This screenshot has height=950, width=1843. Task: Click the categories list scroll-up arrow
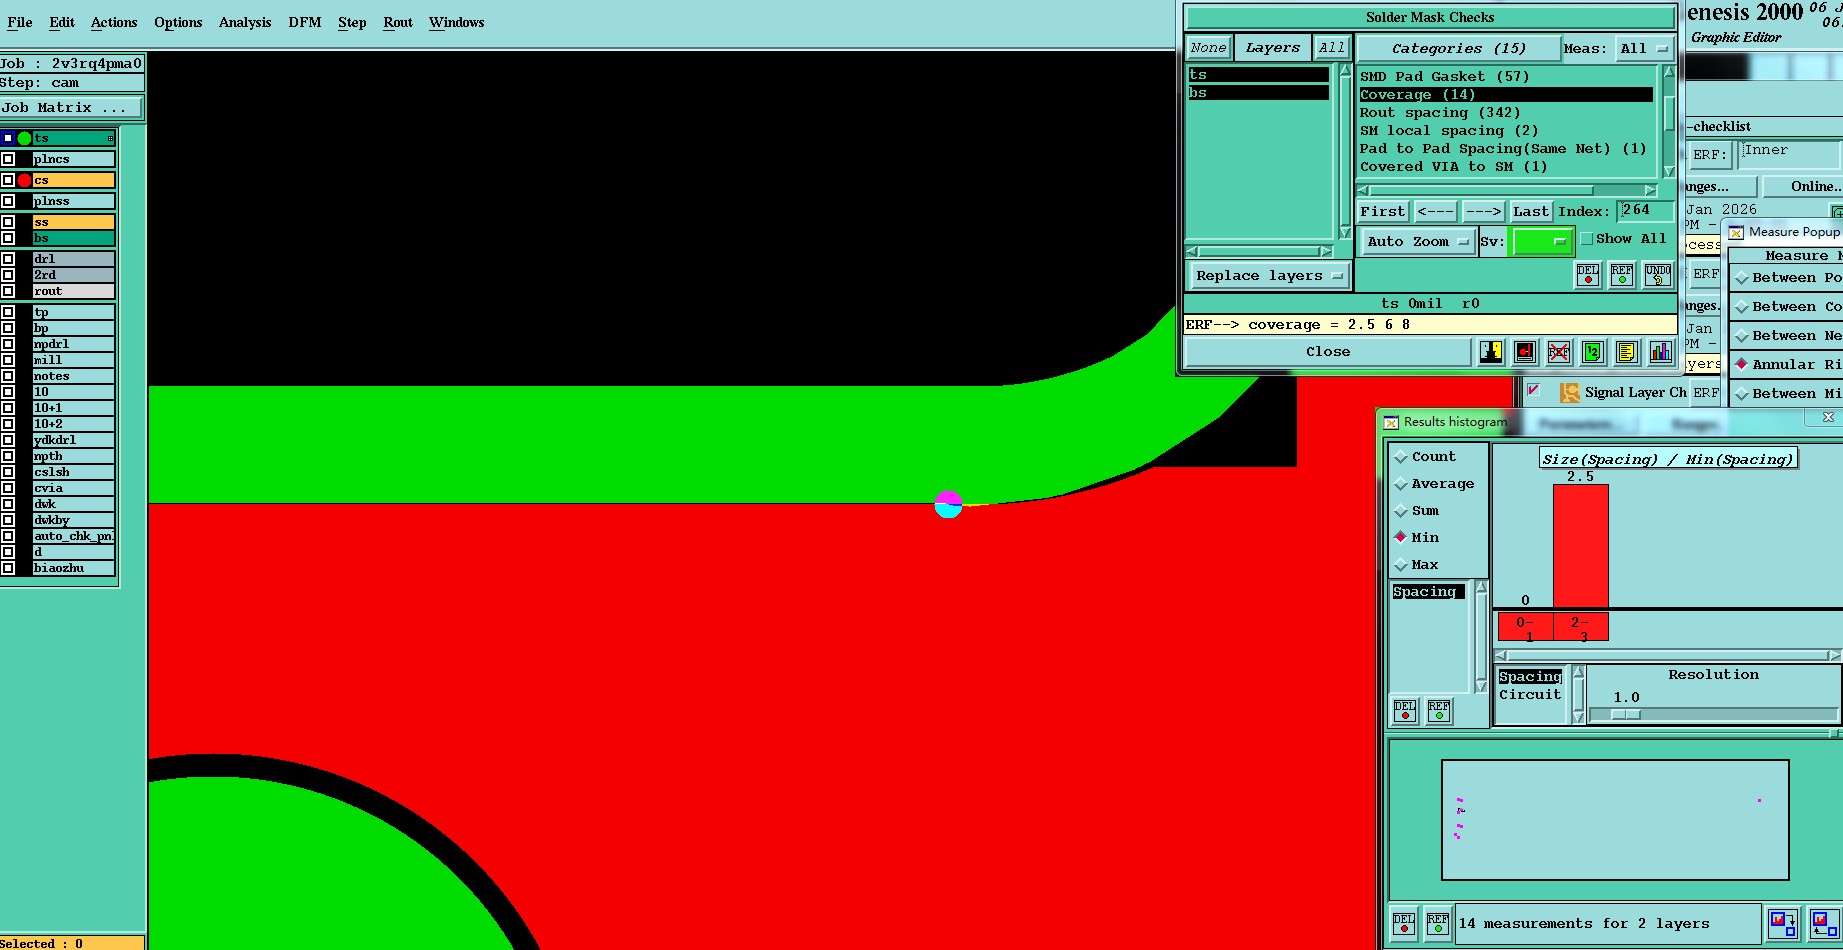point(1668,72)
